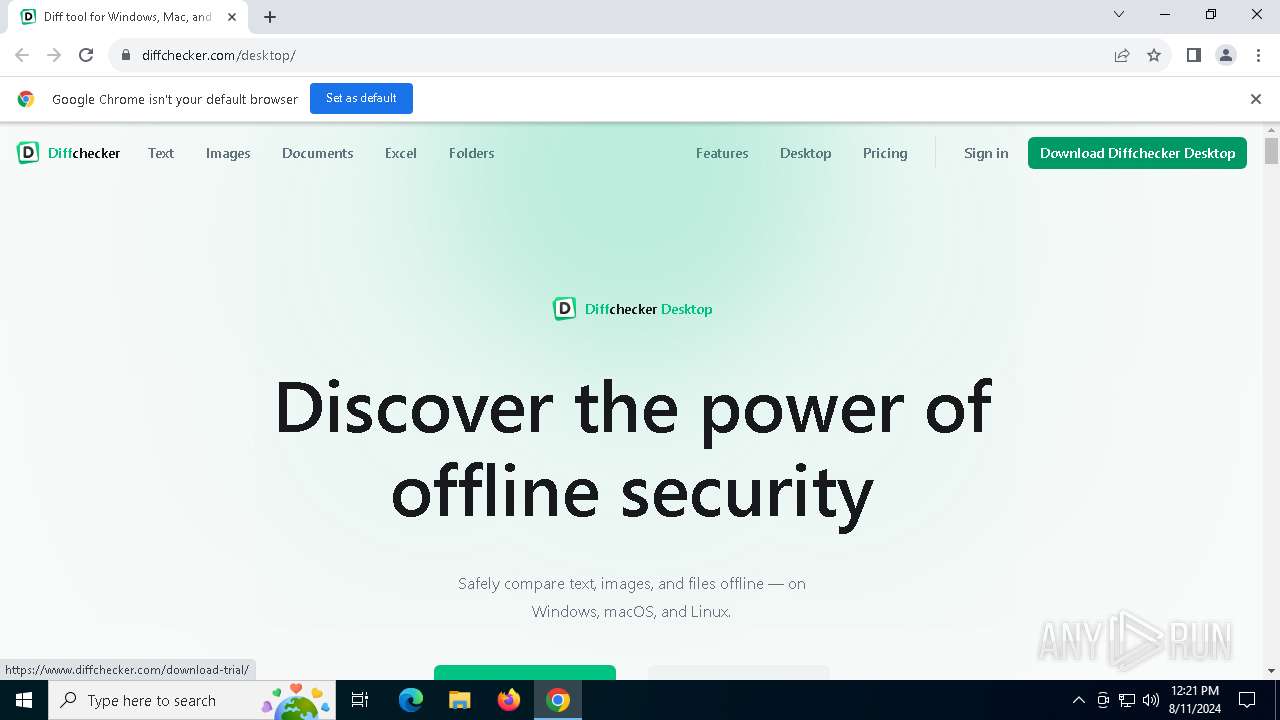This screenshot has width=1280, height=720.
Task: Click the Diffchecker Desktop logo in hero
Action: click(x=633, y=309)
